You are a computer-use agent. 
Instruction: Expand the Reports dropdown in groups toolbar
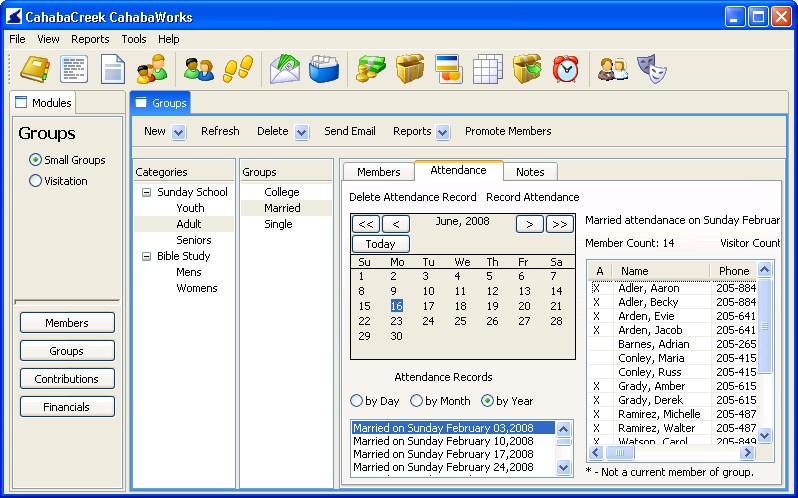443,132
